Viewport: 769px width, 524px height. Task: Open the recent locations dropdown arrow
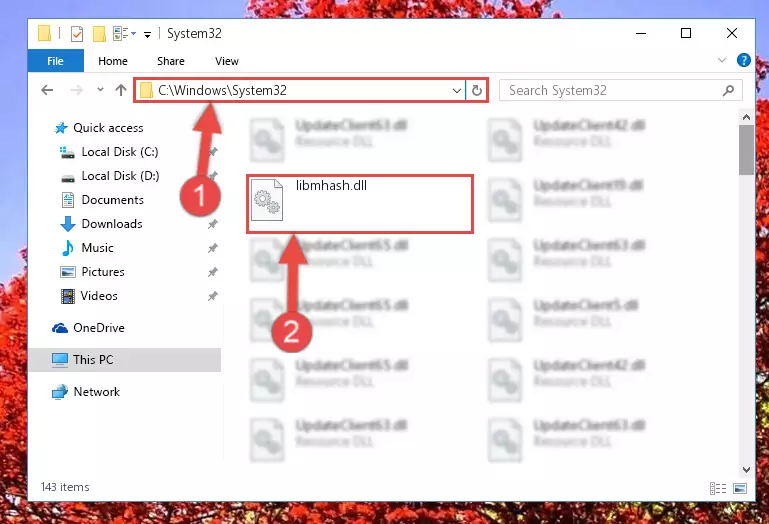click(x=101, y=90)
